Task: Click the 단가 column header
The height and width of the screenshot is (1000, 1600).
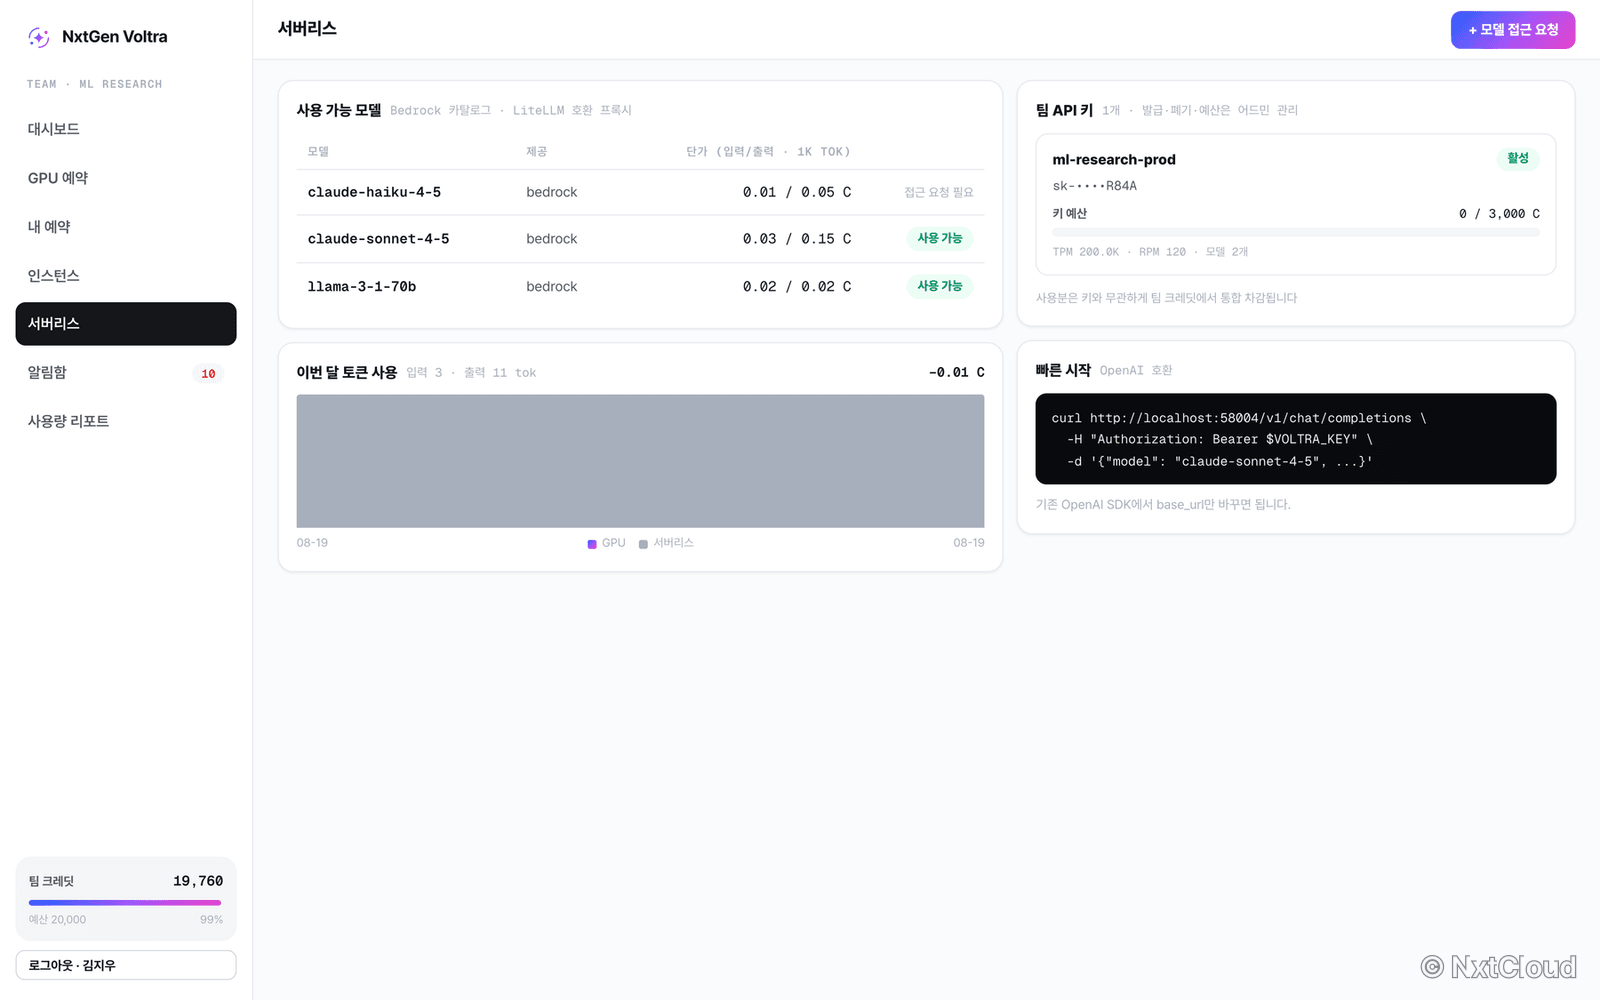Action: coord(768,152)
